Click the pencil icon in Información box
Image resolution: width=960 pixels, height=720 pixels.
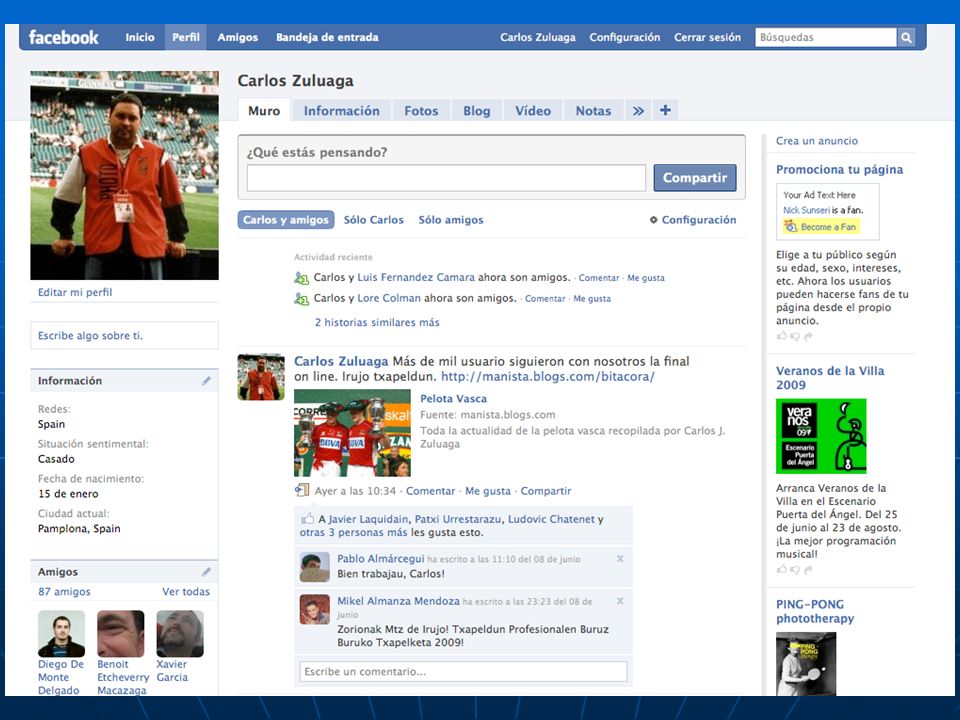[x=206, y=381]
